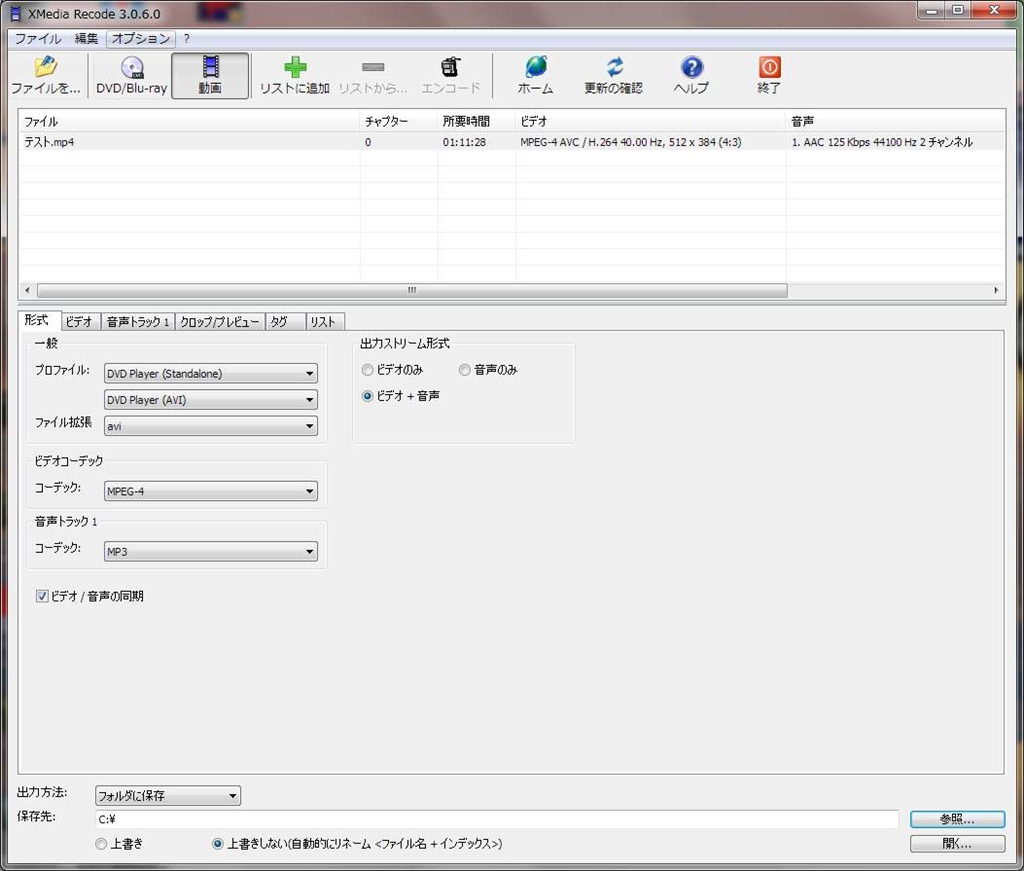Open the ? help menu
The image size is (1024, 871).
(187, 39)
